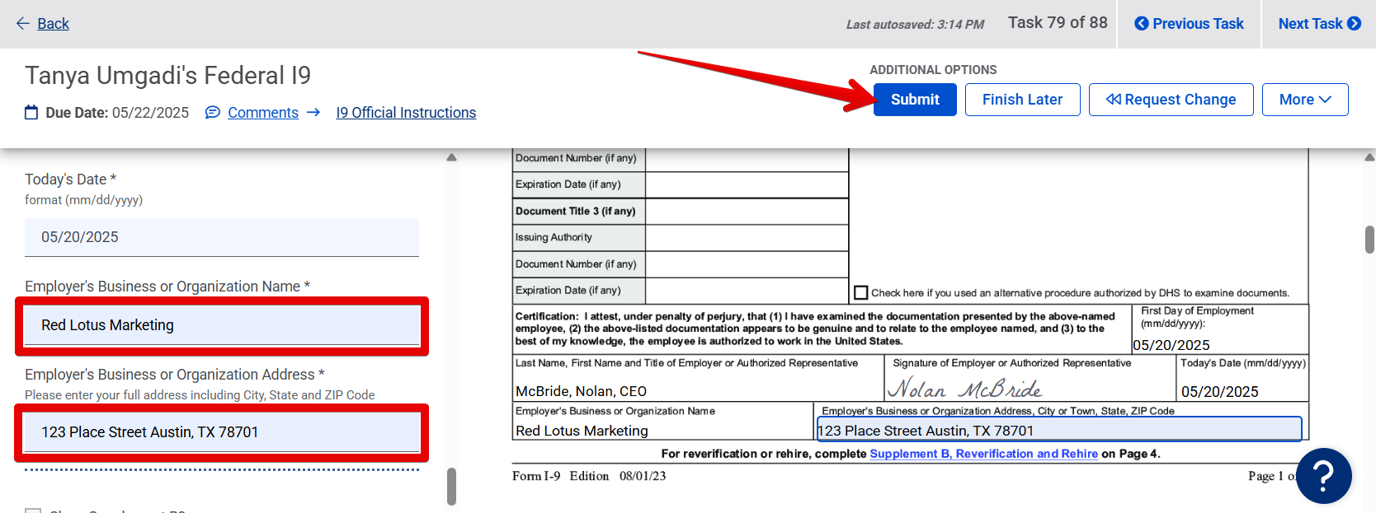Viewport: 1376px width, 513px height.
Task: Click 'McBride, Nolan, CEO' text in form
Action: [581, 391]
